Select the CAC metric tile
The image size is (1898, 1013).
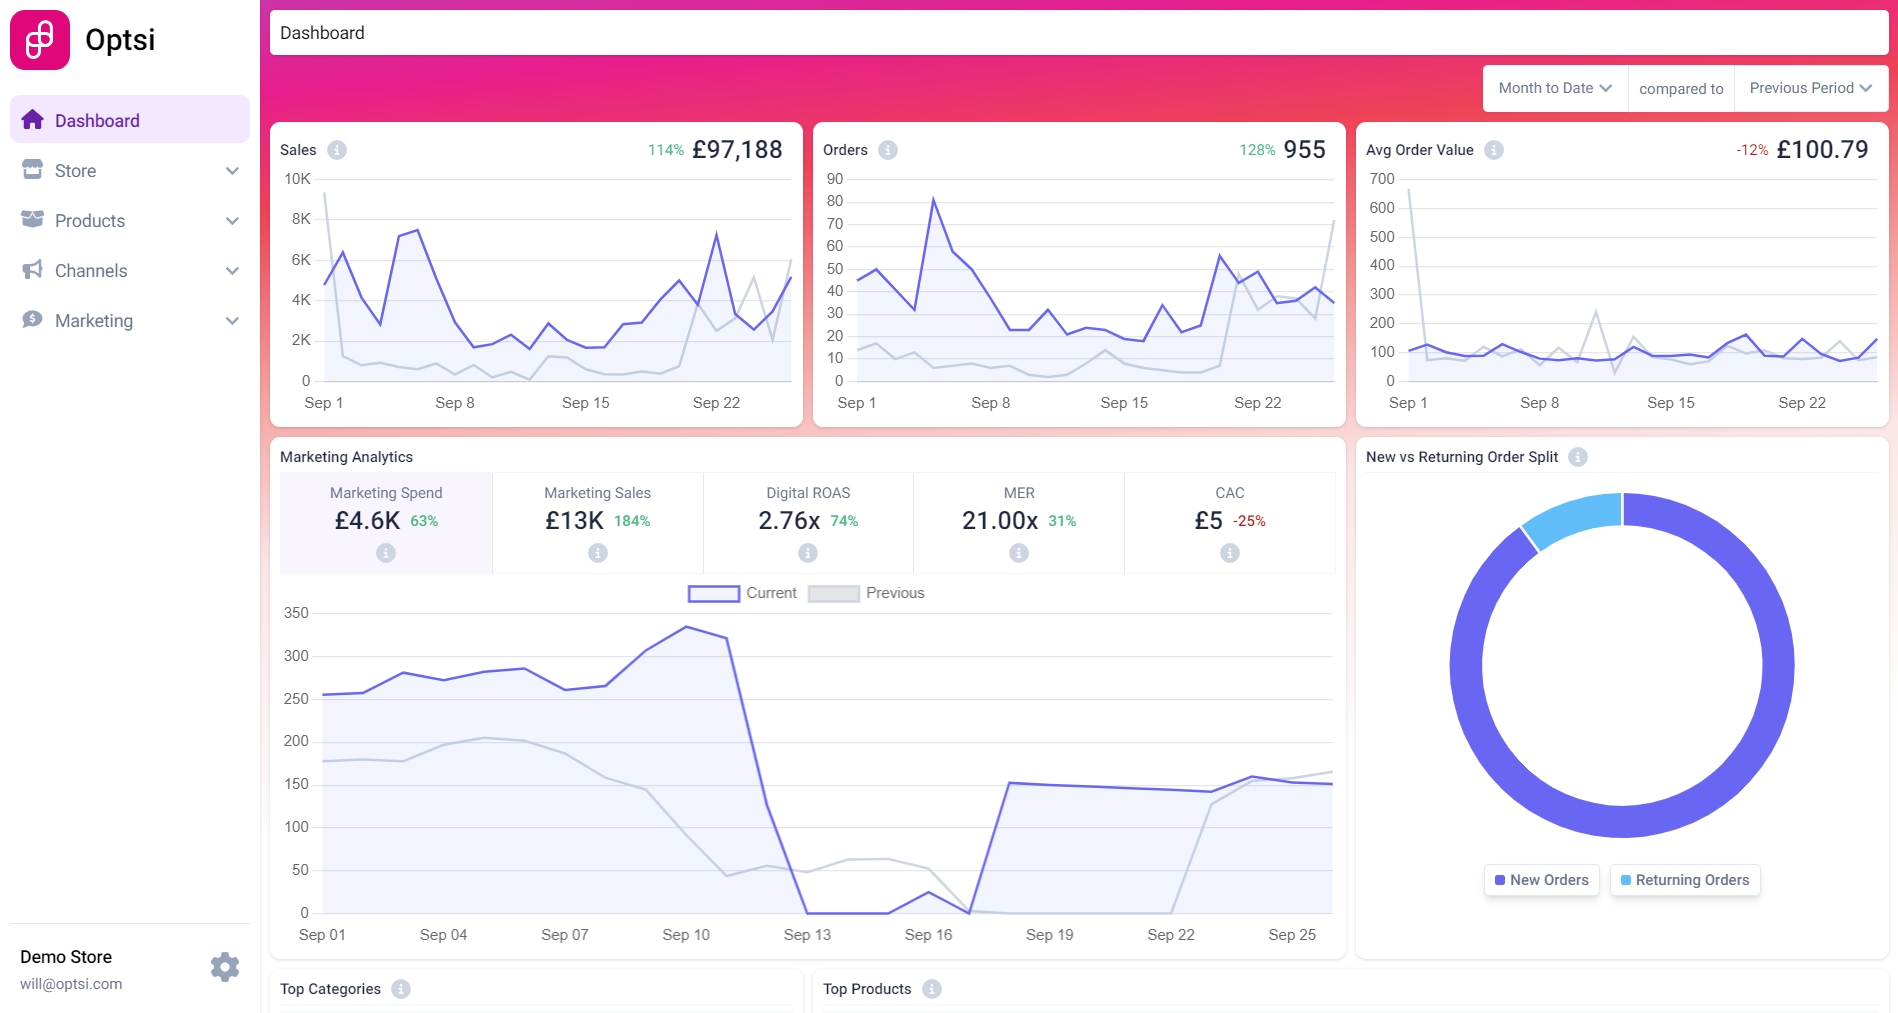(1230, 523)
